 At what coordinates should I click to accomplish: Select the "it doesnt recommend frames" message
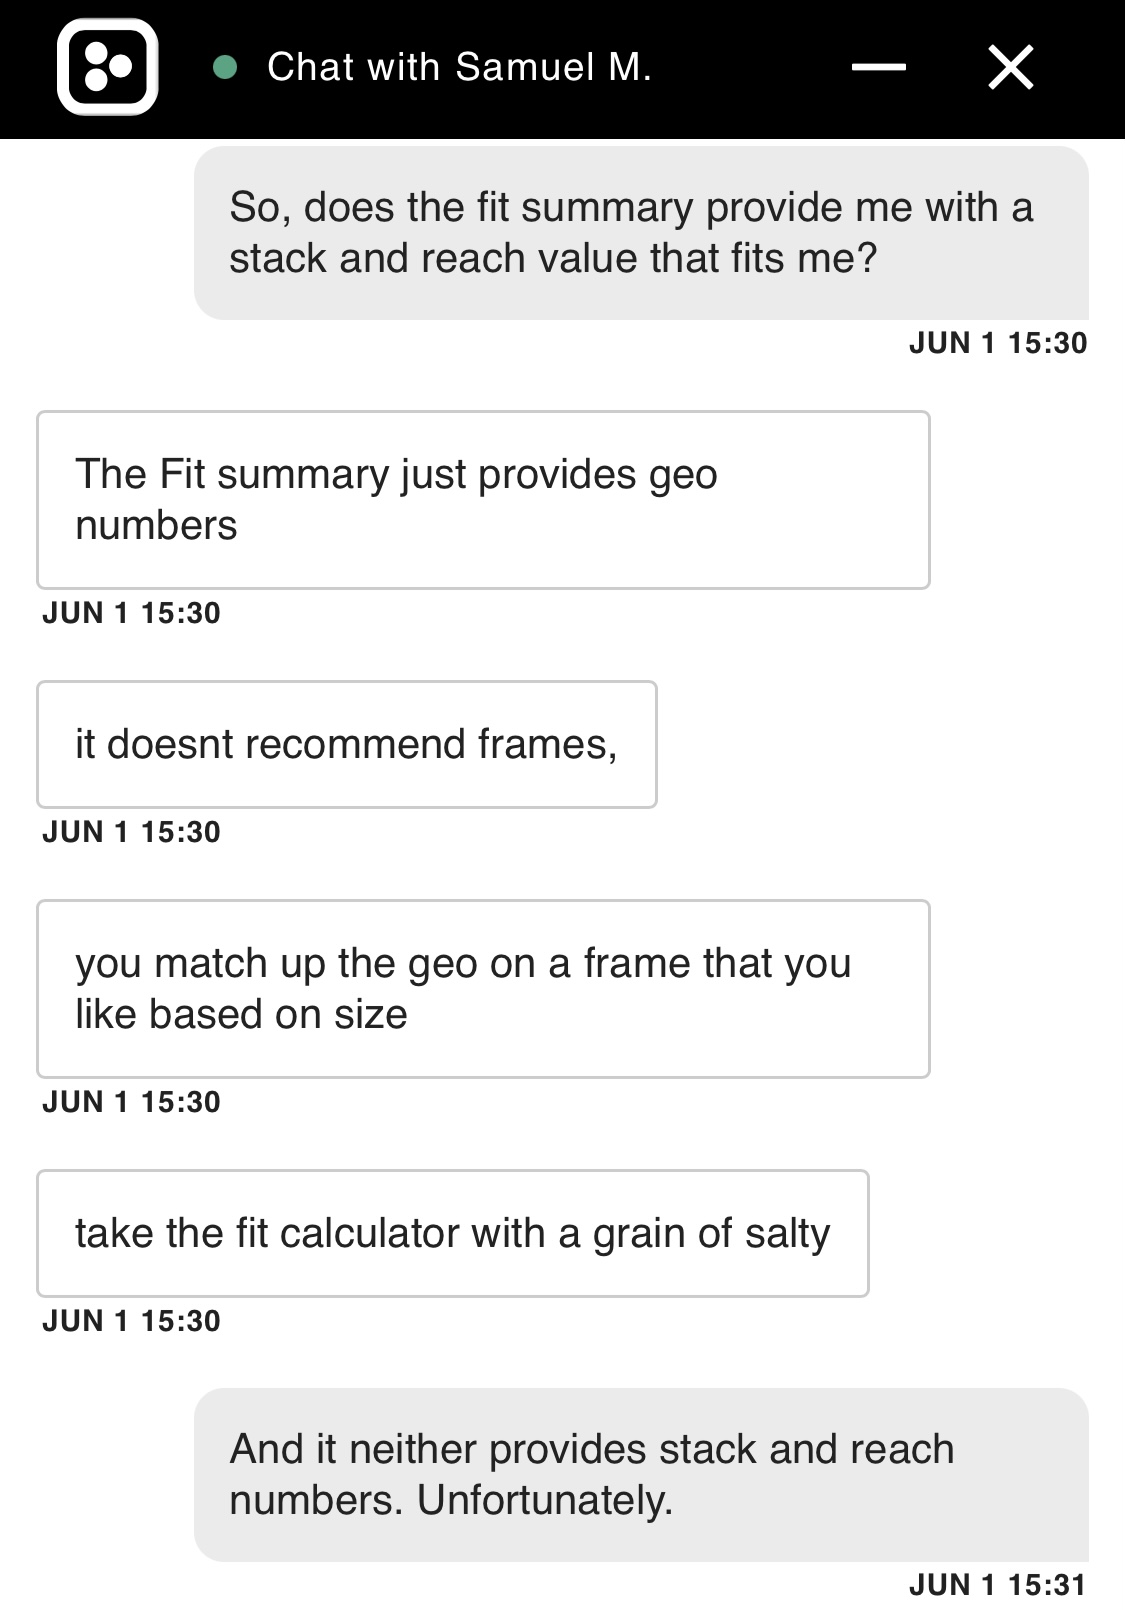tap(346, 744)
